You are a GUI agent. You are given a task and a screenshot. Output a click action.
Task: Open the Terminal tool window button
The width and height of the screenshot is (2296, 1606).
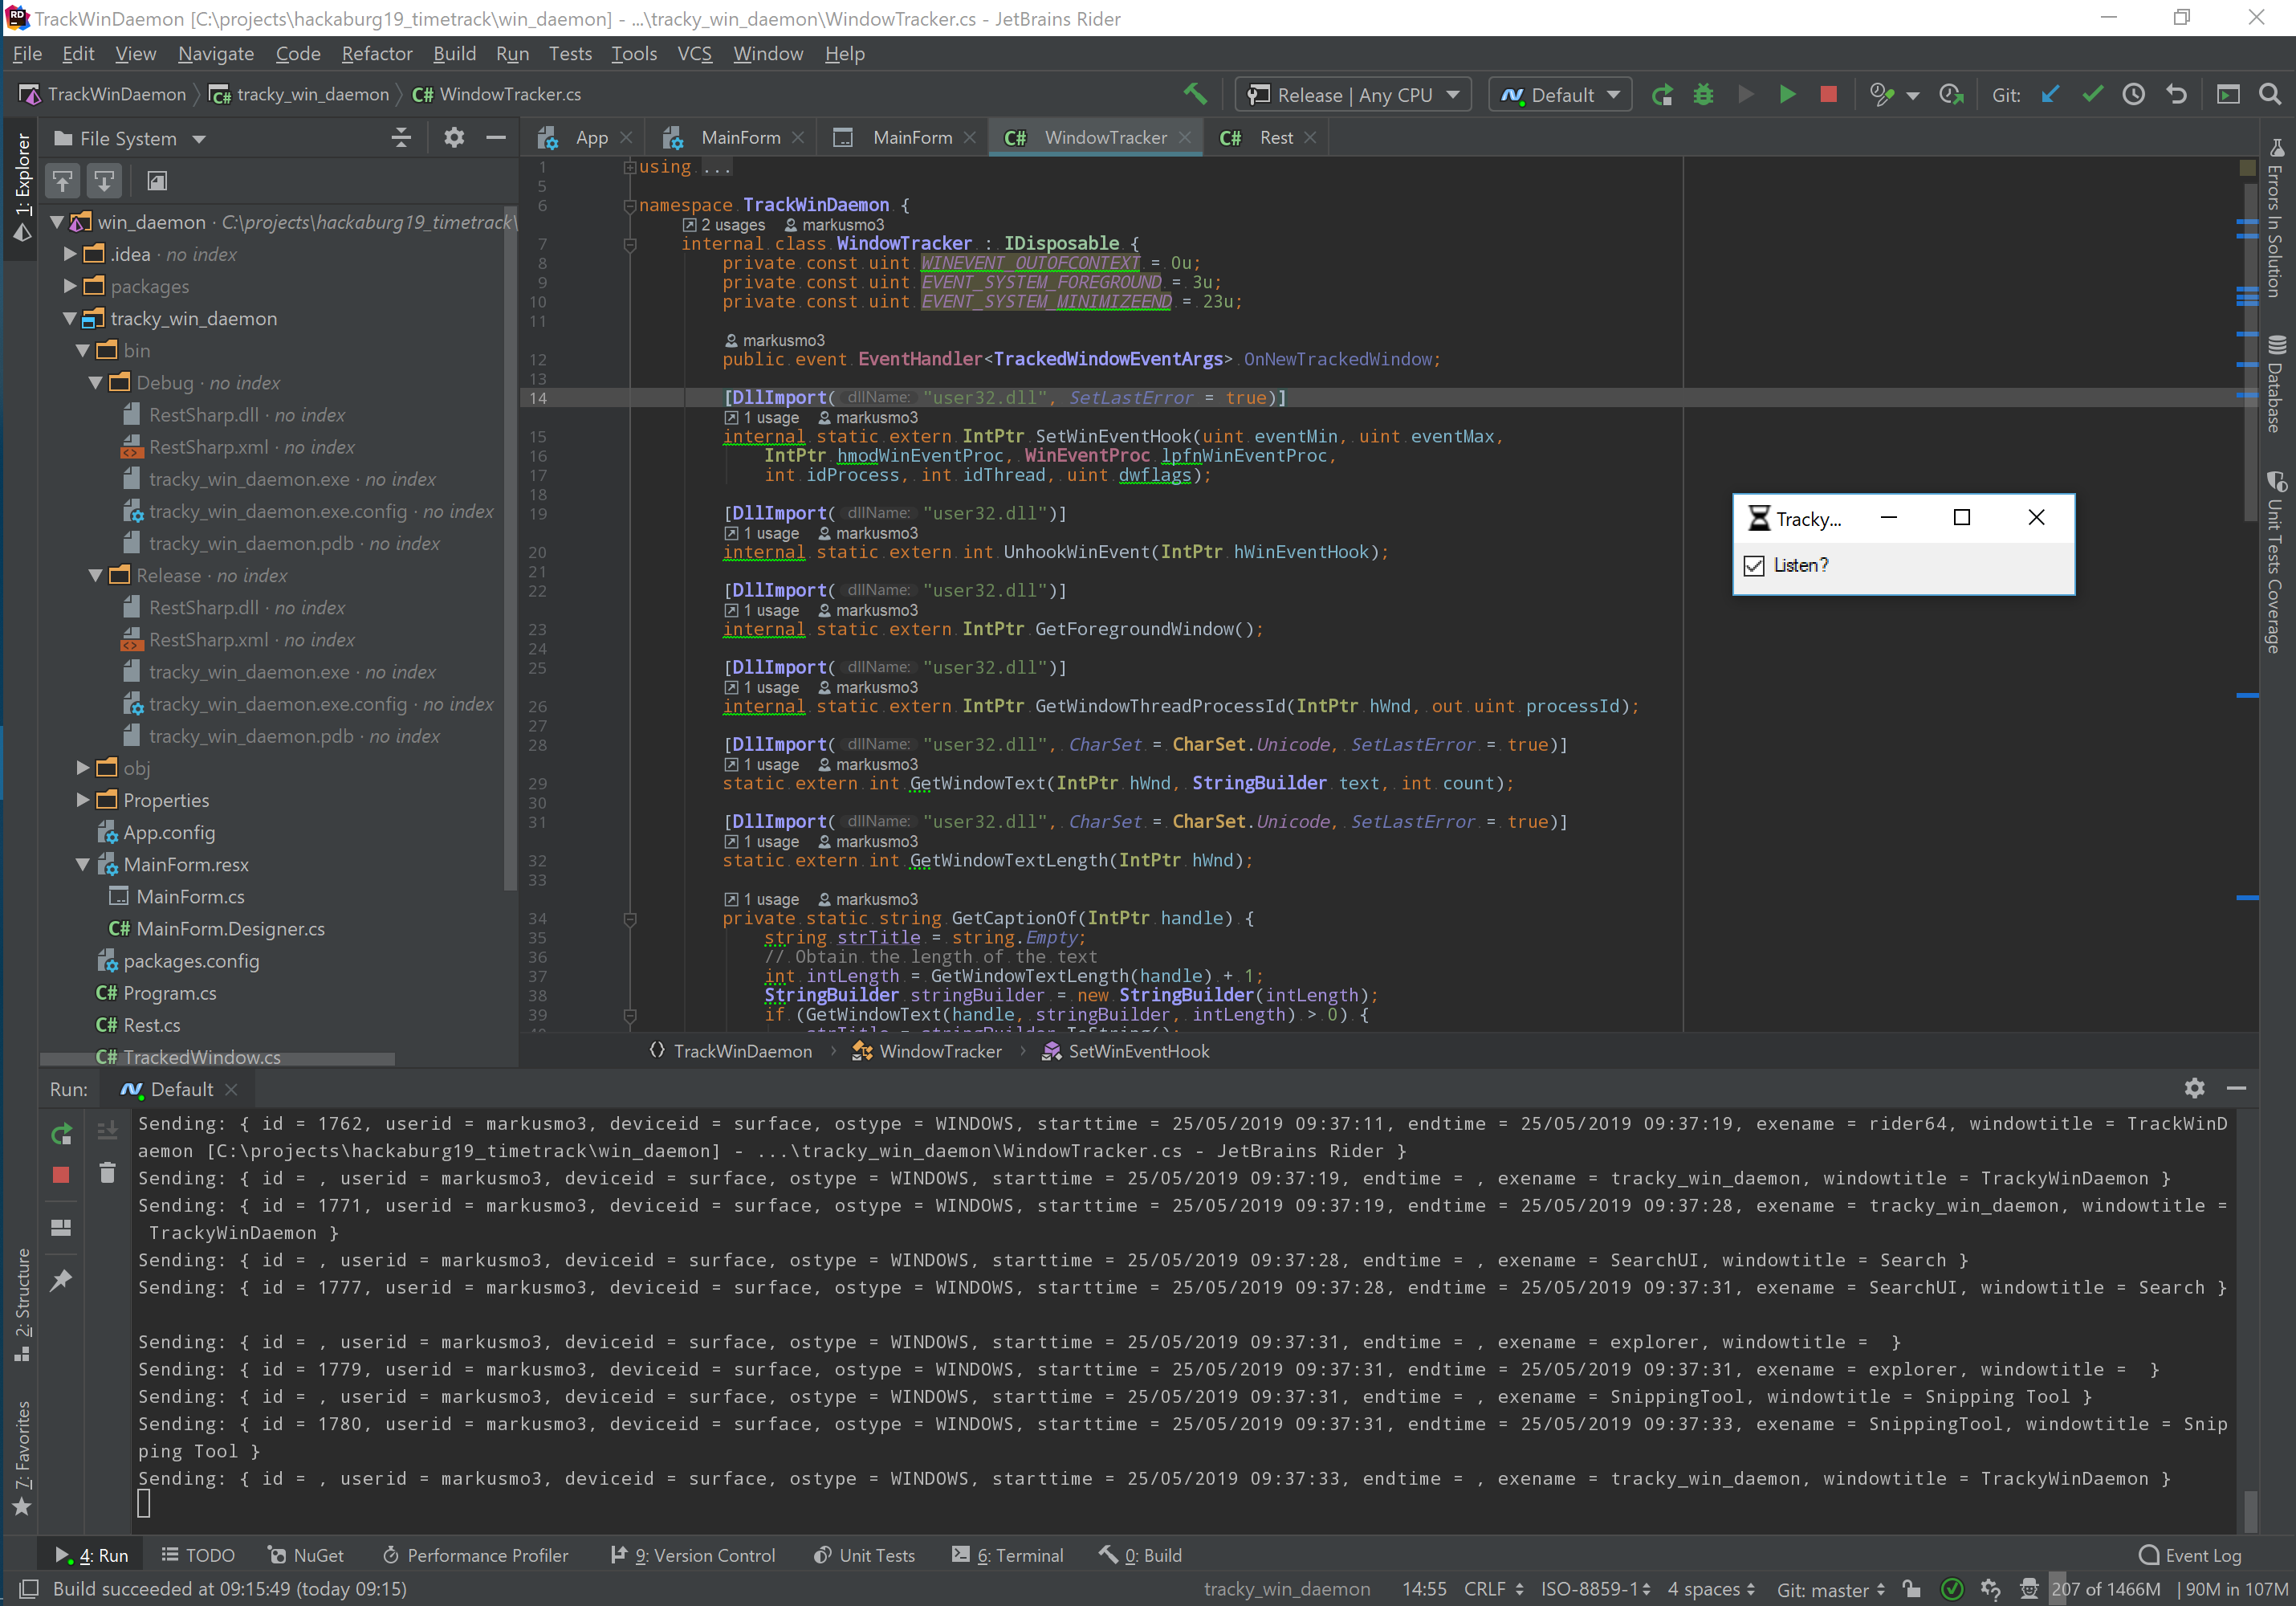(1007, 1556)
